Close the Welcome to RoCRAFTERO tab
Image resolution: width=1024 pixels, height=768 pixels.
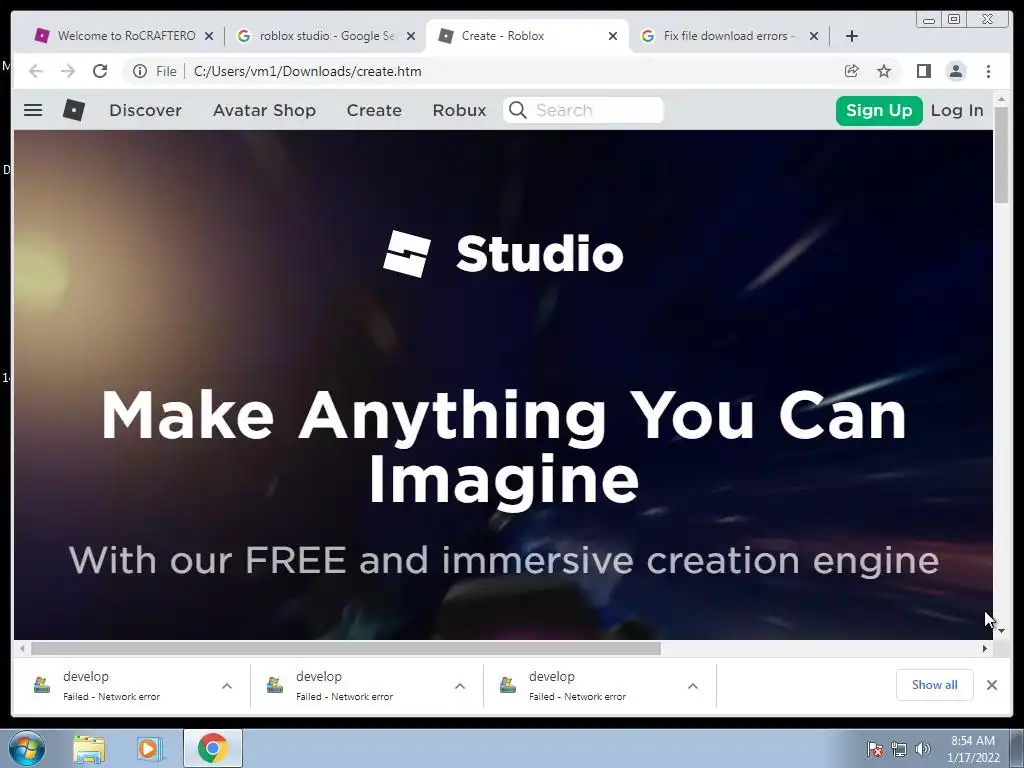click(209, 36)
